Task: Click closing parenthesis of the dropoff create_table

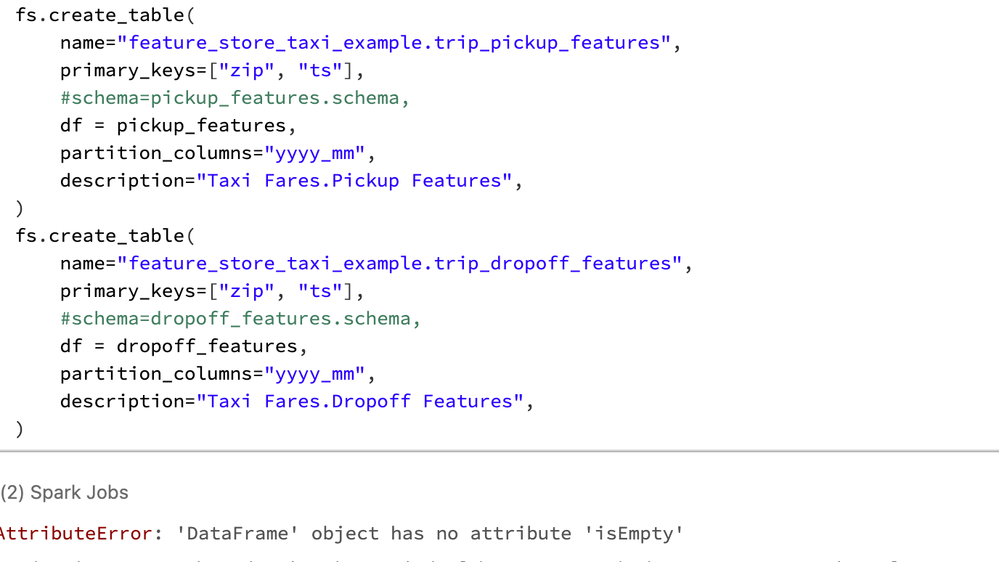Action: 19,429
